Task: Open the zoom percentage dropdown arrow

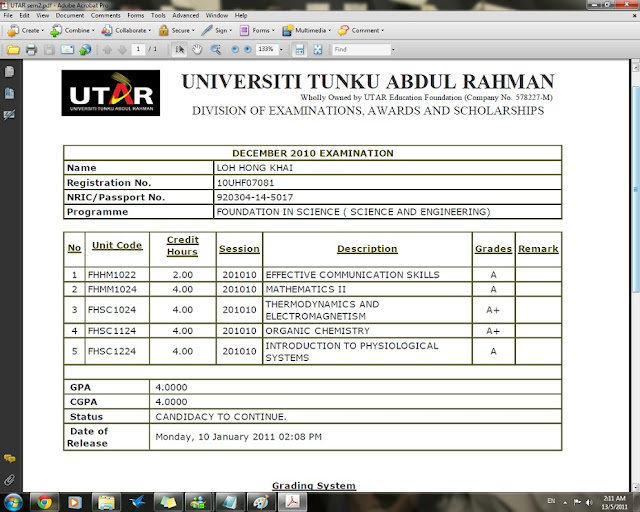Action: click(x=281, y=50)
